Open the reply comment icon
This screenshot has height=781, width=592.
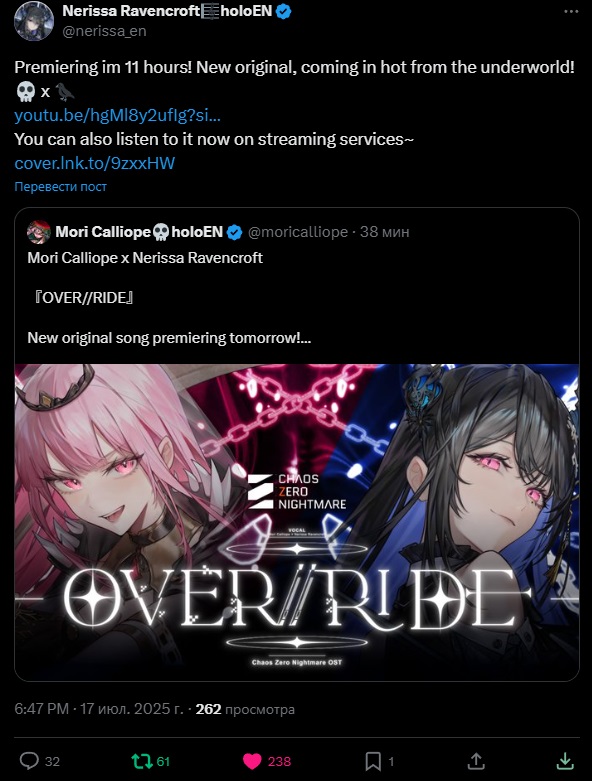29,761
